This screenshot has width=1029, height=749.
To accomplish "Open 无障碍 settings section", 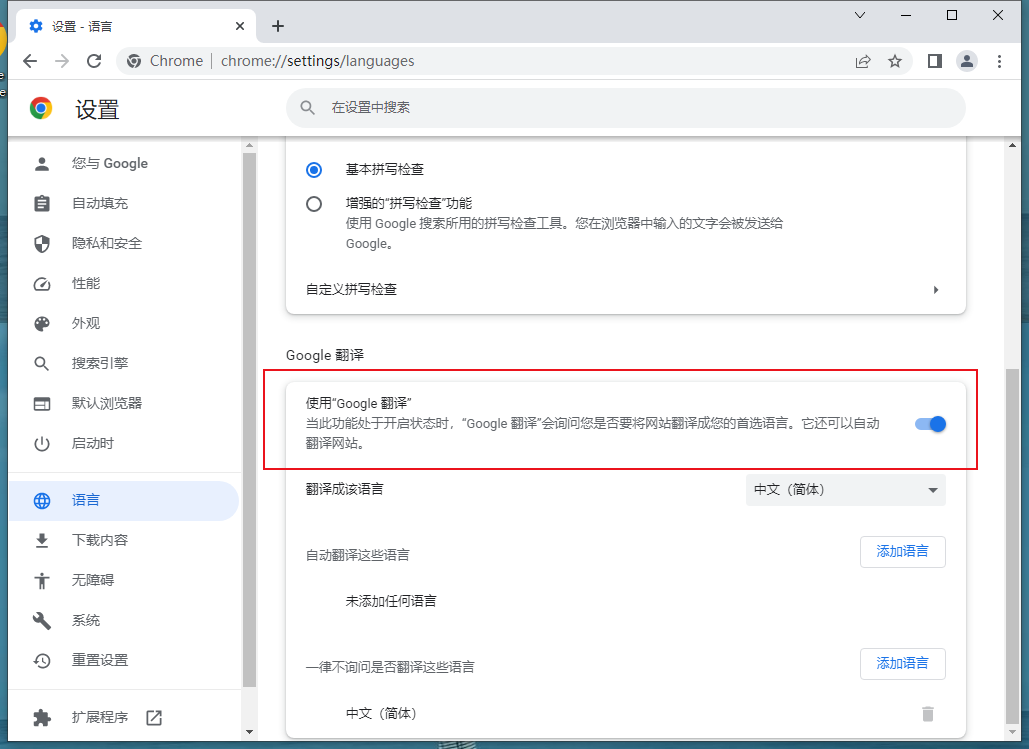I will click(125, 580).
